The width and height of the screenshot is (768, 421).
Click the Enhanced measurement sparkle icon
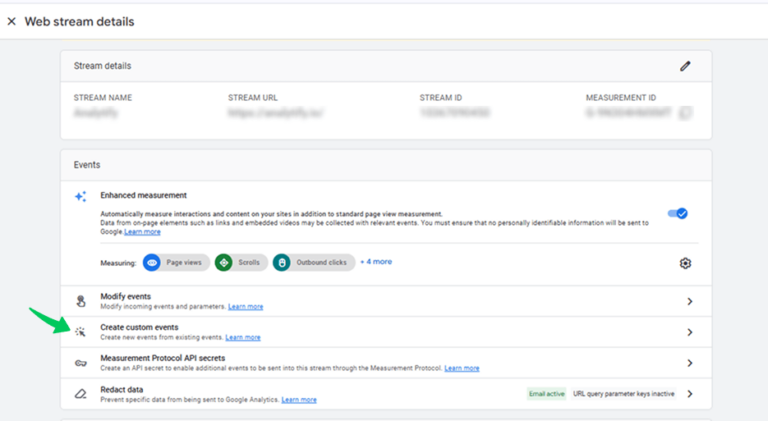click(81, 197)
